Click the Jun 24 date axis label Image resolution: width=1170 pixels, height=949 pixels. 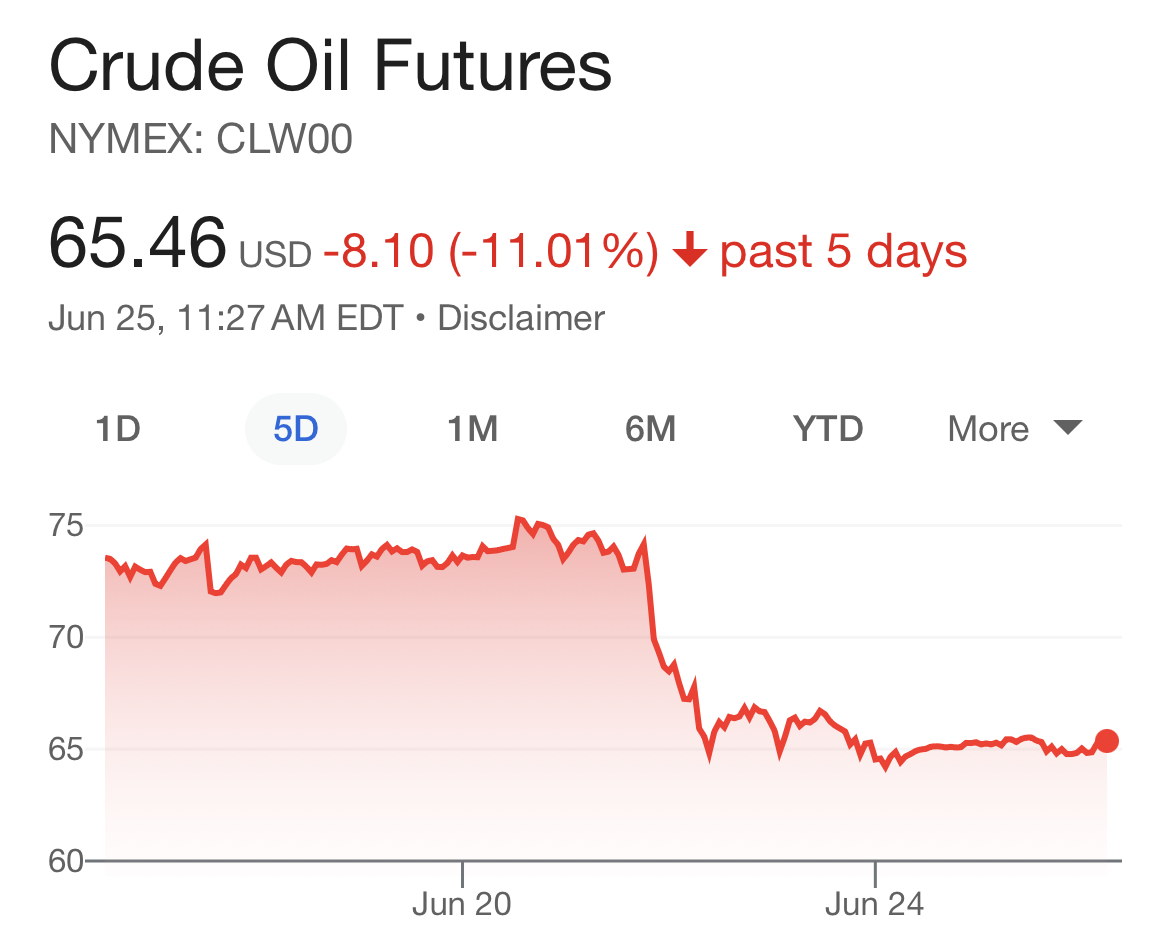click(x=874, y=905)
